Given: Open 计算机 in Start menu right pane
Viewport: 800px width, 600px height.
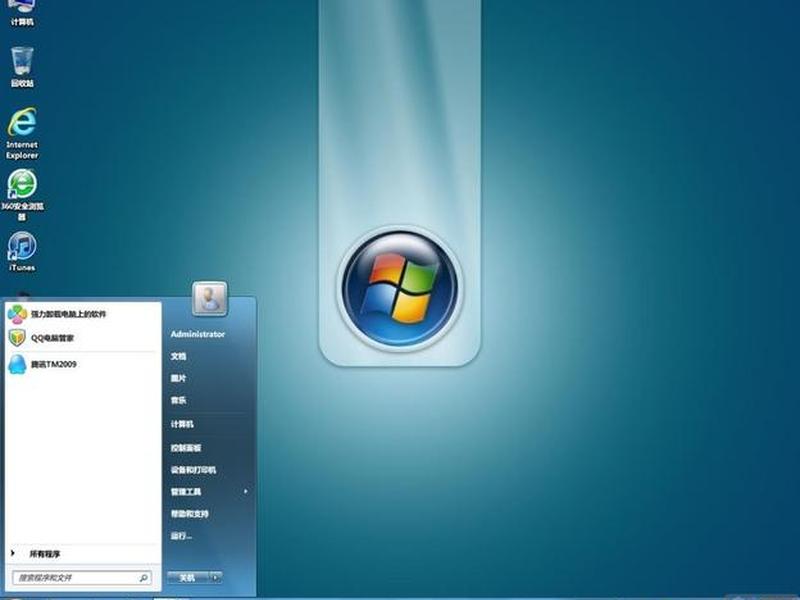Looking at the screenshot, I should 182,424.
